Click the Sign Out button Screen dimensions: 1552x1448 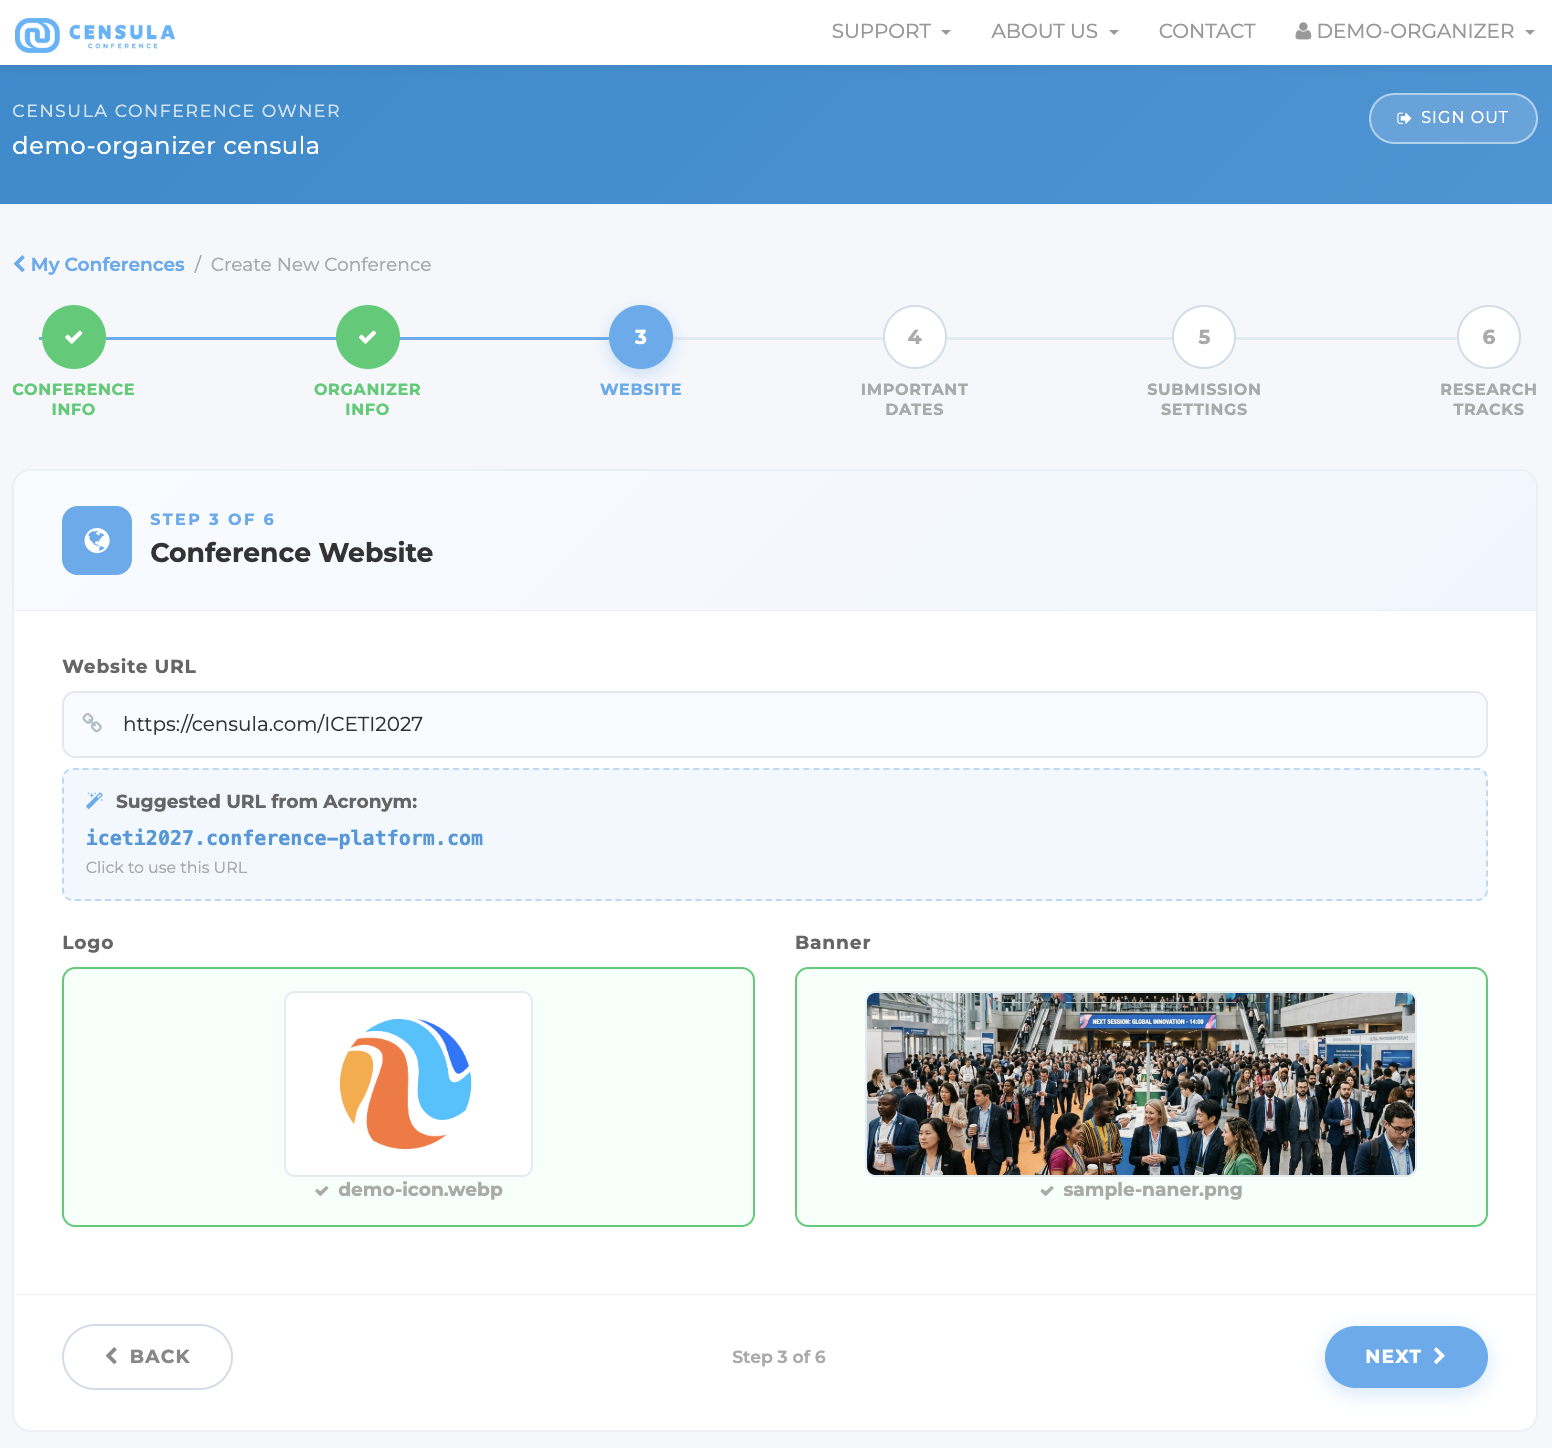[1453, 118]
